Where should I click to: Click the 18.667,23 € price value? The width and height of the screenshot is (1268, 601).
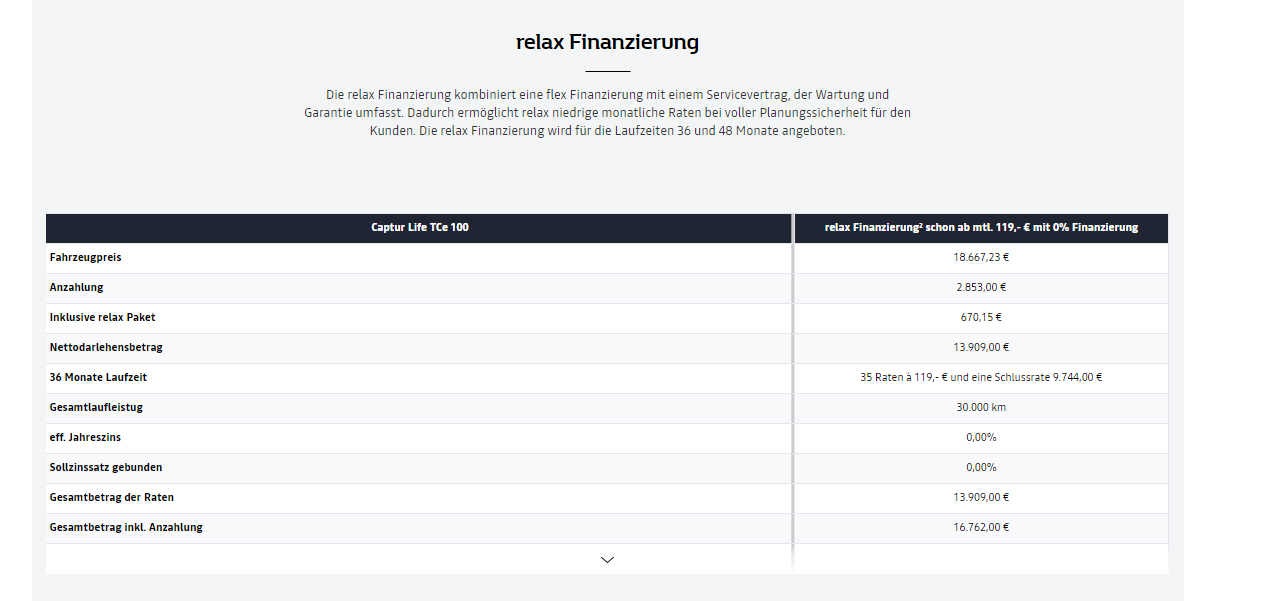click(981, 258)
